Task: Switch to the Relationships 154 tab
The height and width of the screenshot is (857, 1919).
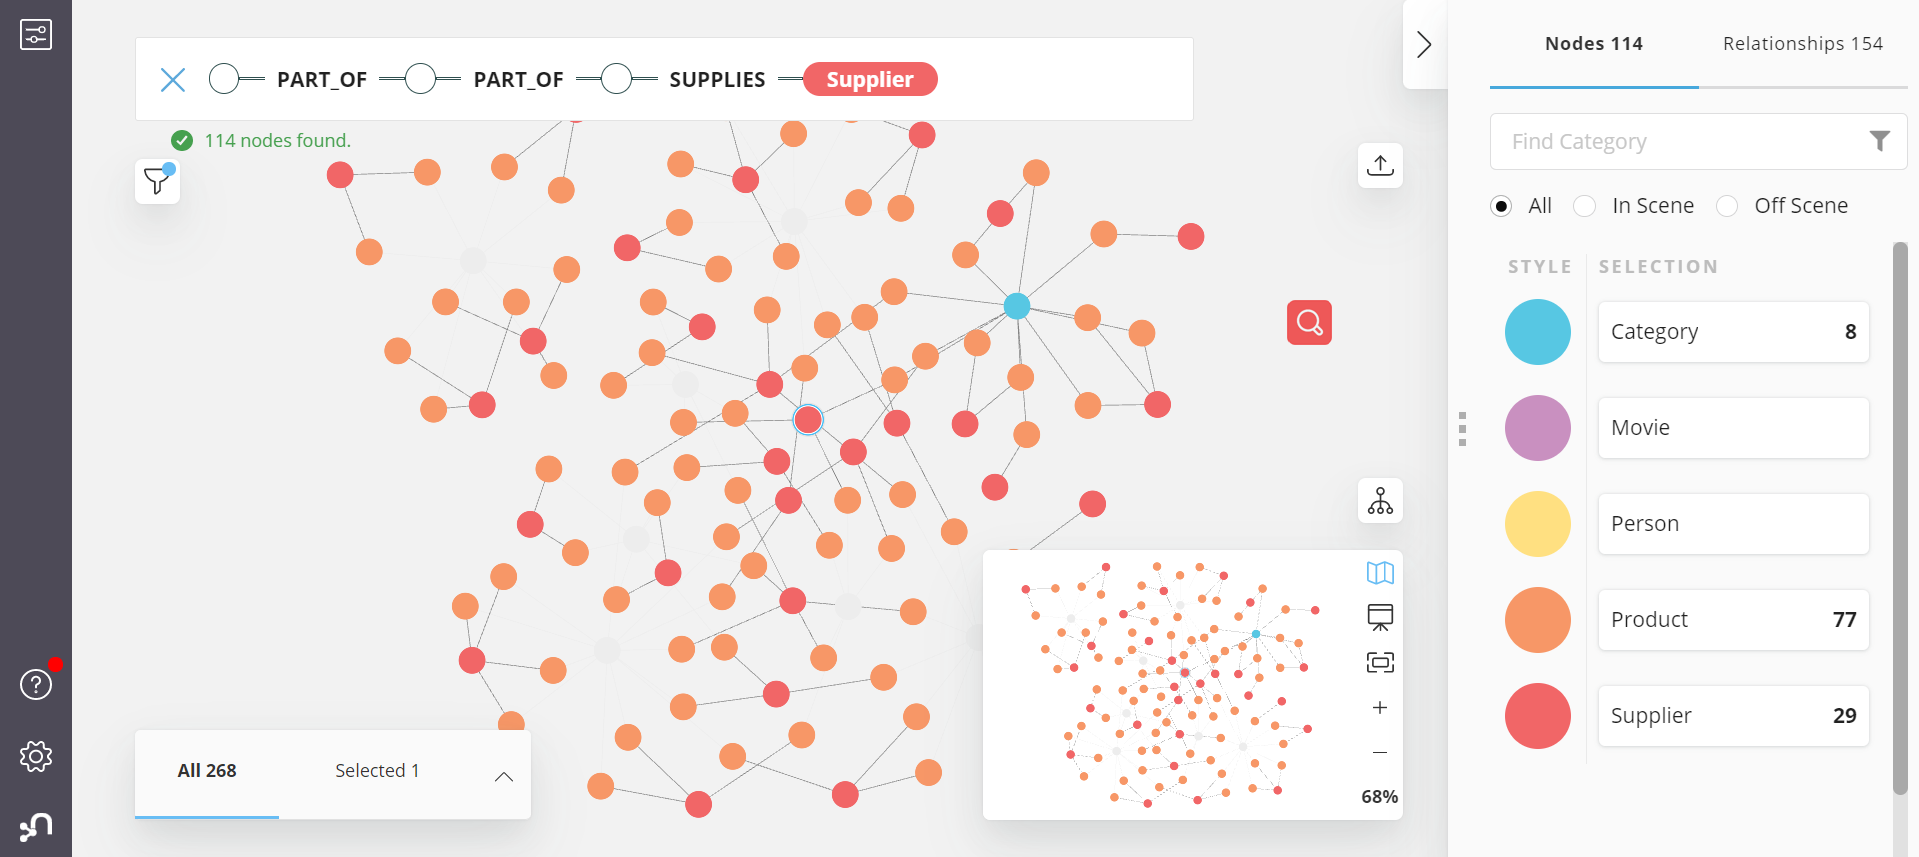Action: [1802, 43]
